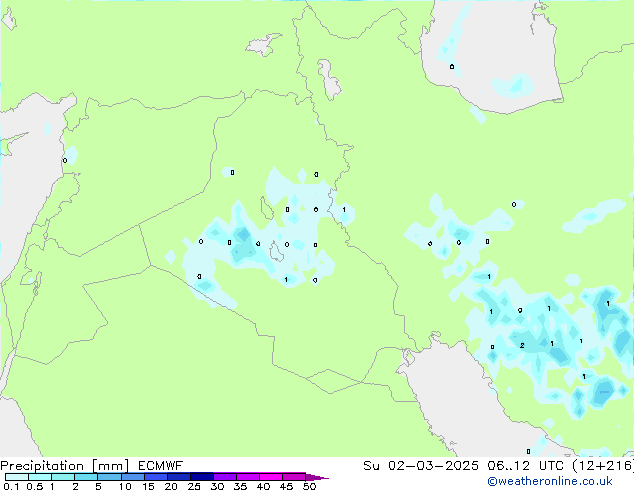Click the 0.1–0.5 mm legend color swatch

pos(17,477)
